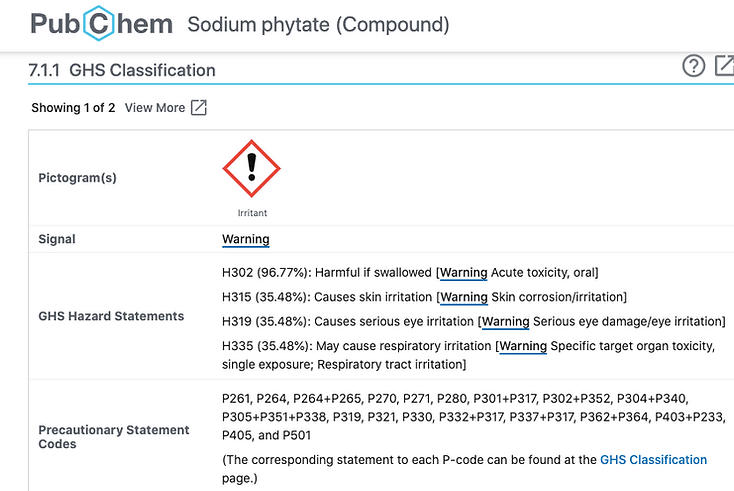The width and height of the screenshot is (734, 491).
Task: Open Warning link in H319 statement
Action: coord(506,322)
